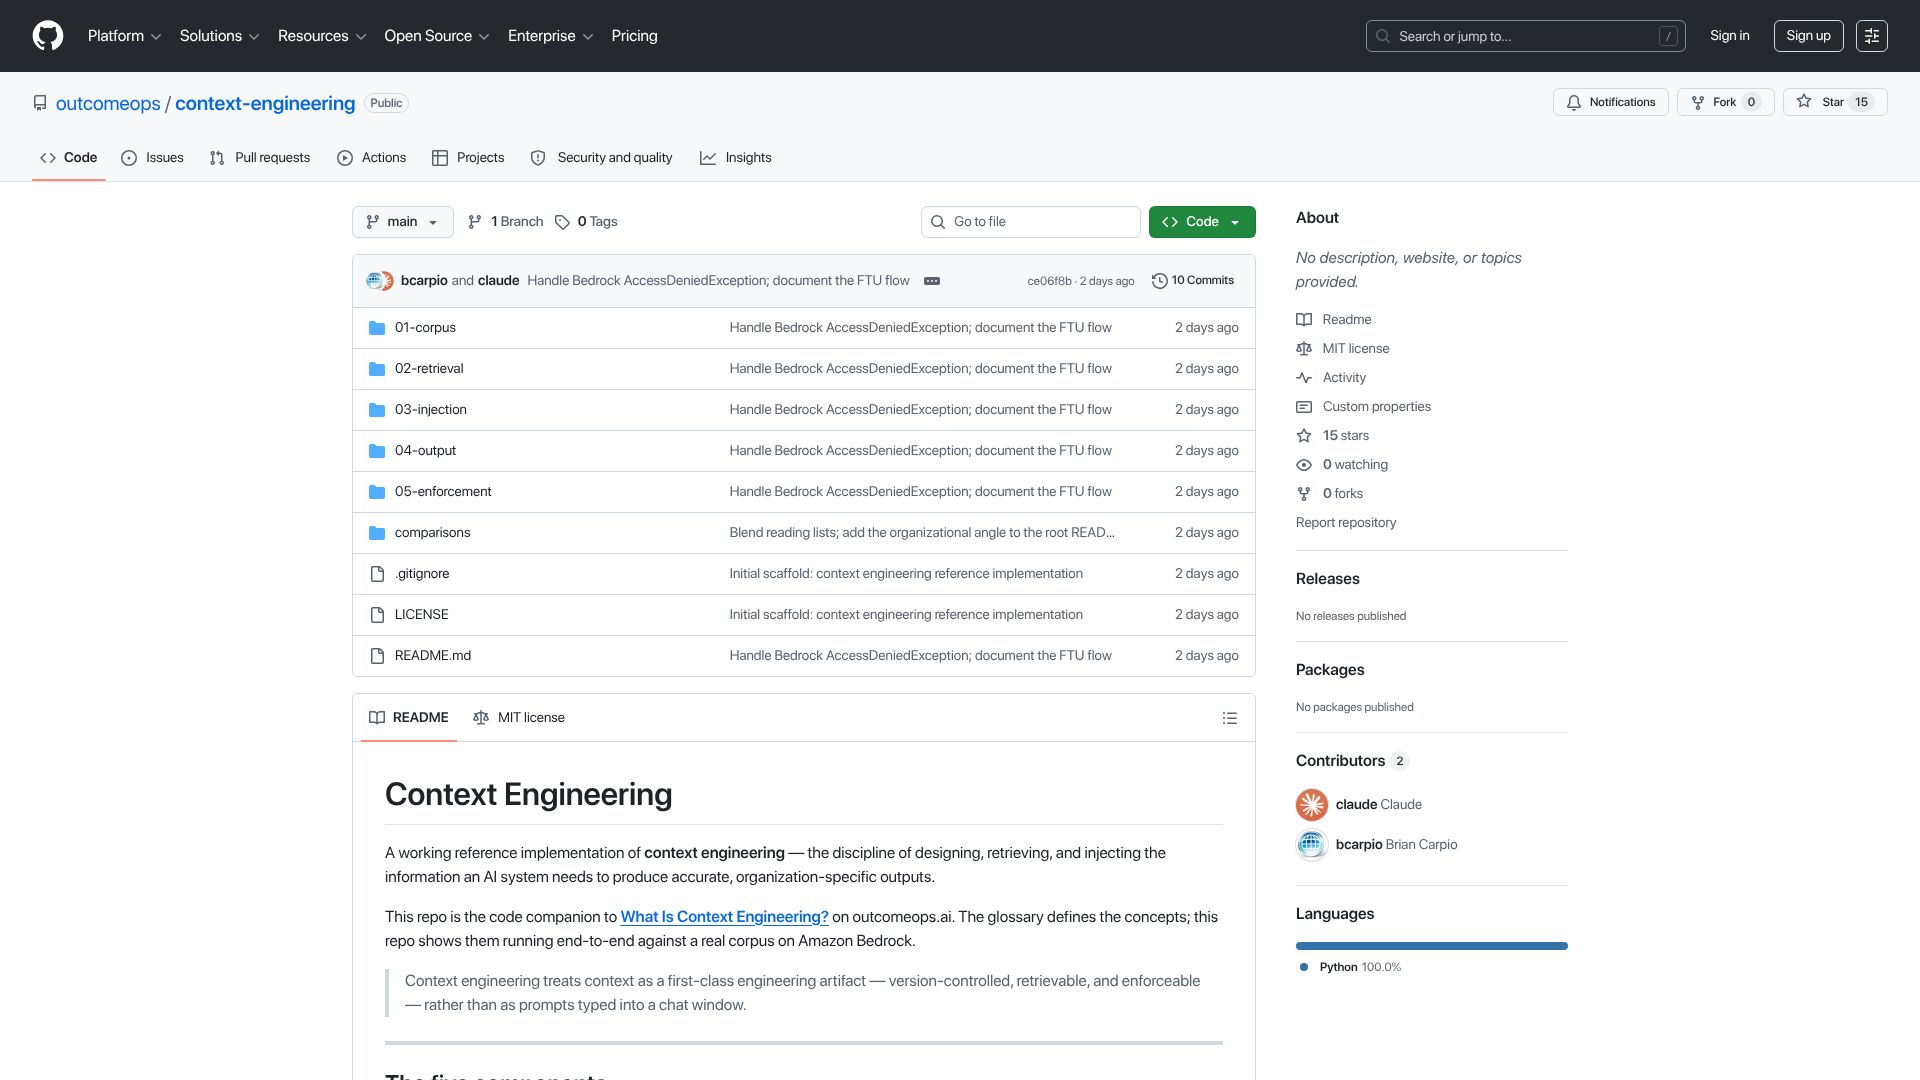Open the main branch dropdown
Image resolution: width=1920 pixels, height=1080 pixels.
click(402, 222)
